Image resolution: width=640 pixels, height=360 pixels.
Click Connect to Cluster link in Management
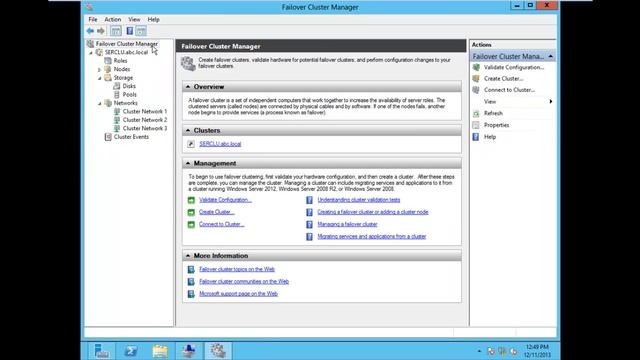pyautogui.click(x=222, y=224)
